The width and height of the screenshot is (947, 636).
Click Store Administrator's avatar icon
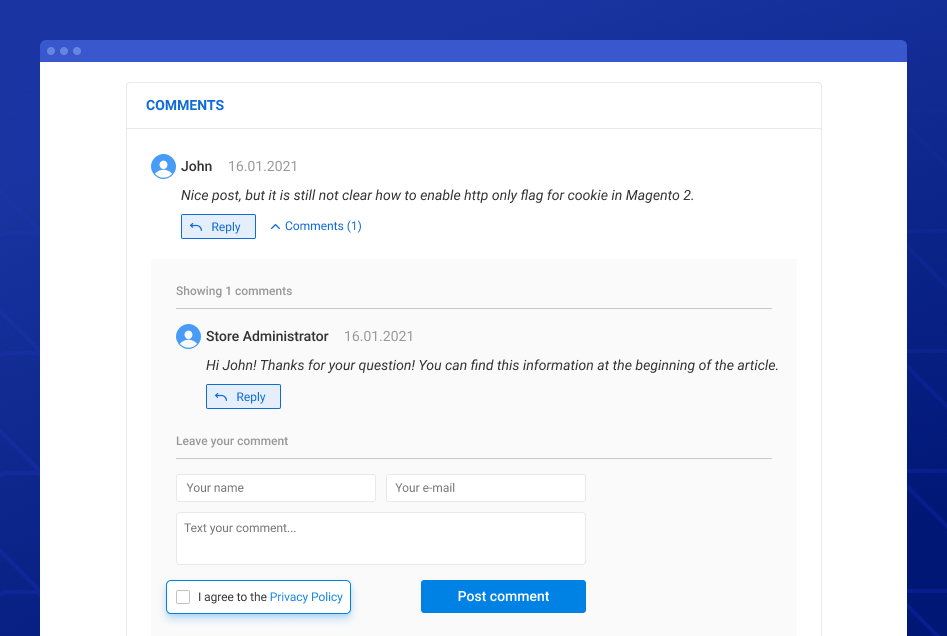188,336
